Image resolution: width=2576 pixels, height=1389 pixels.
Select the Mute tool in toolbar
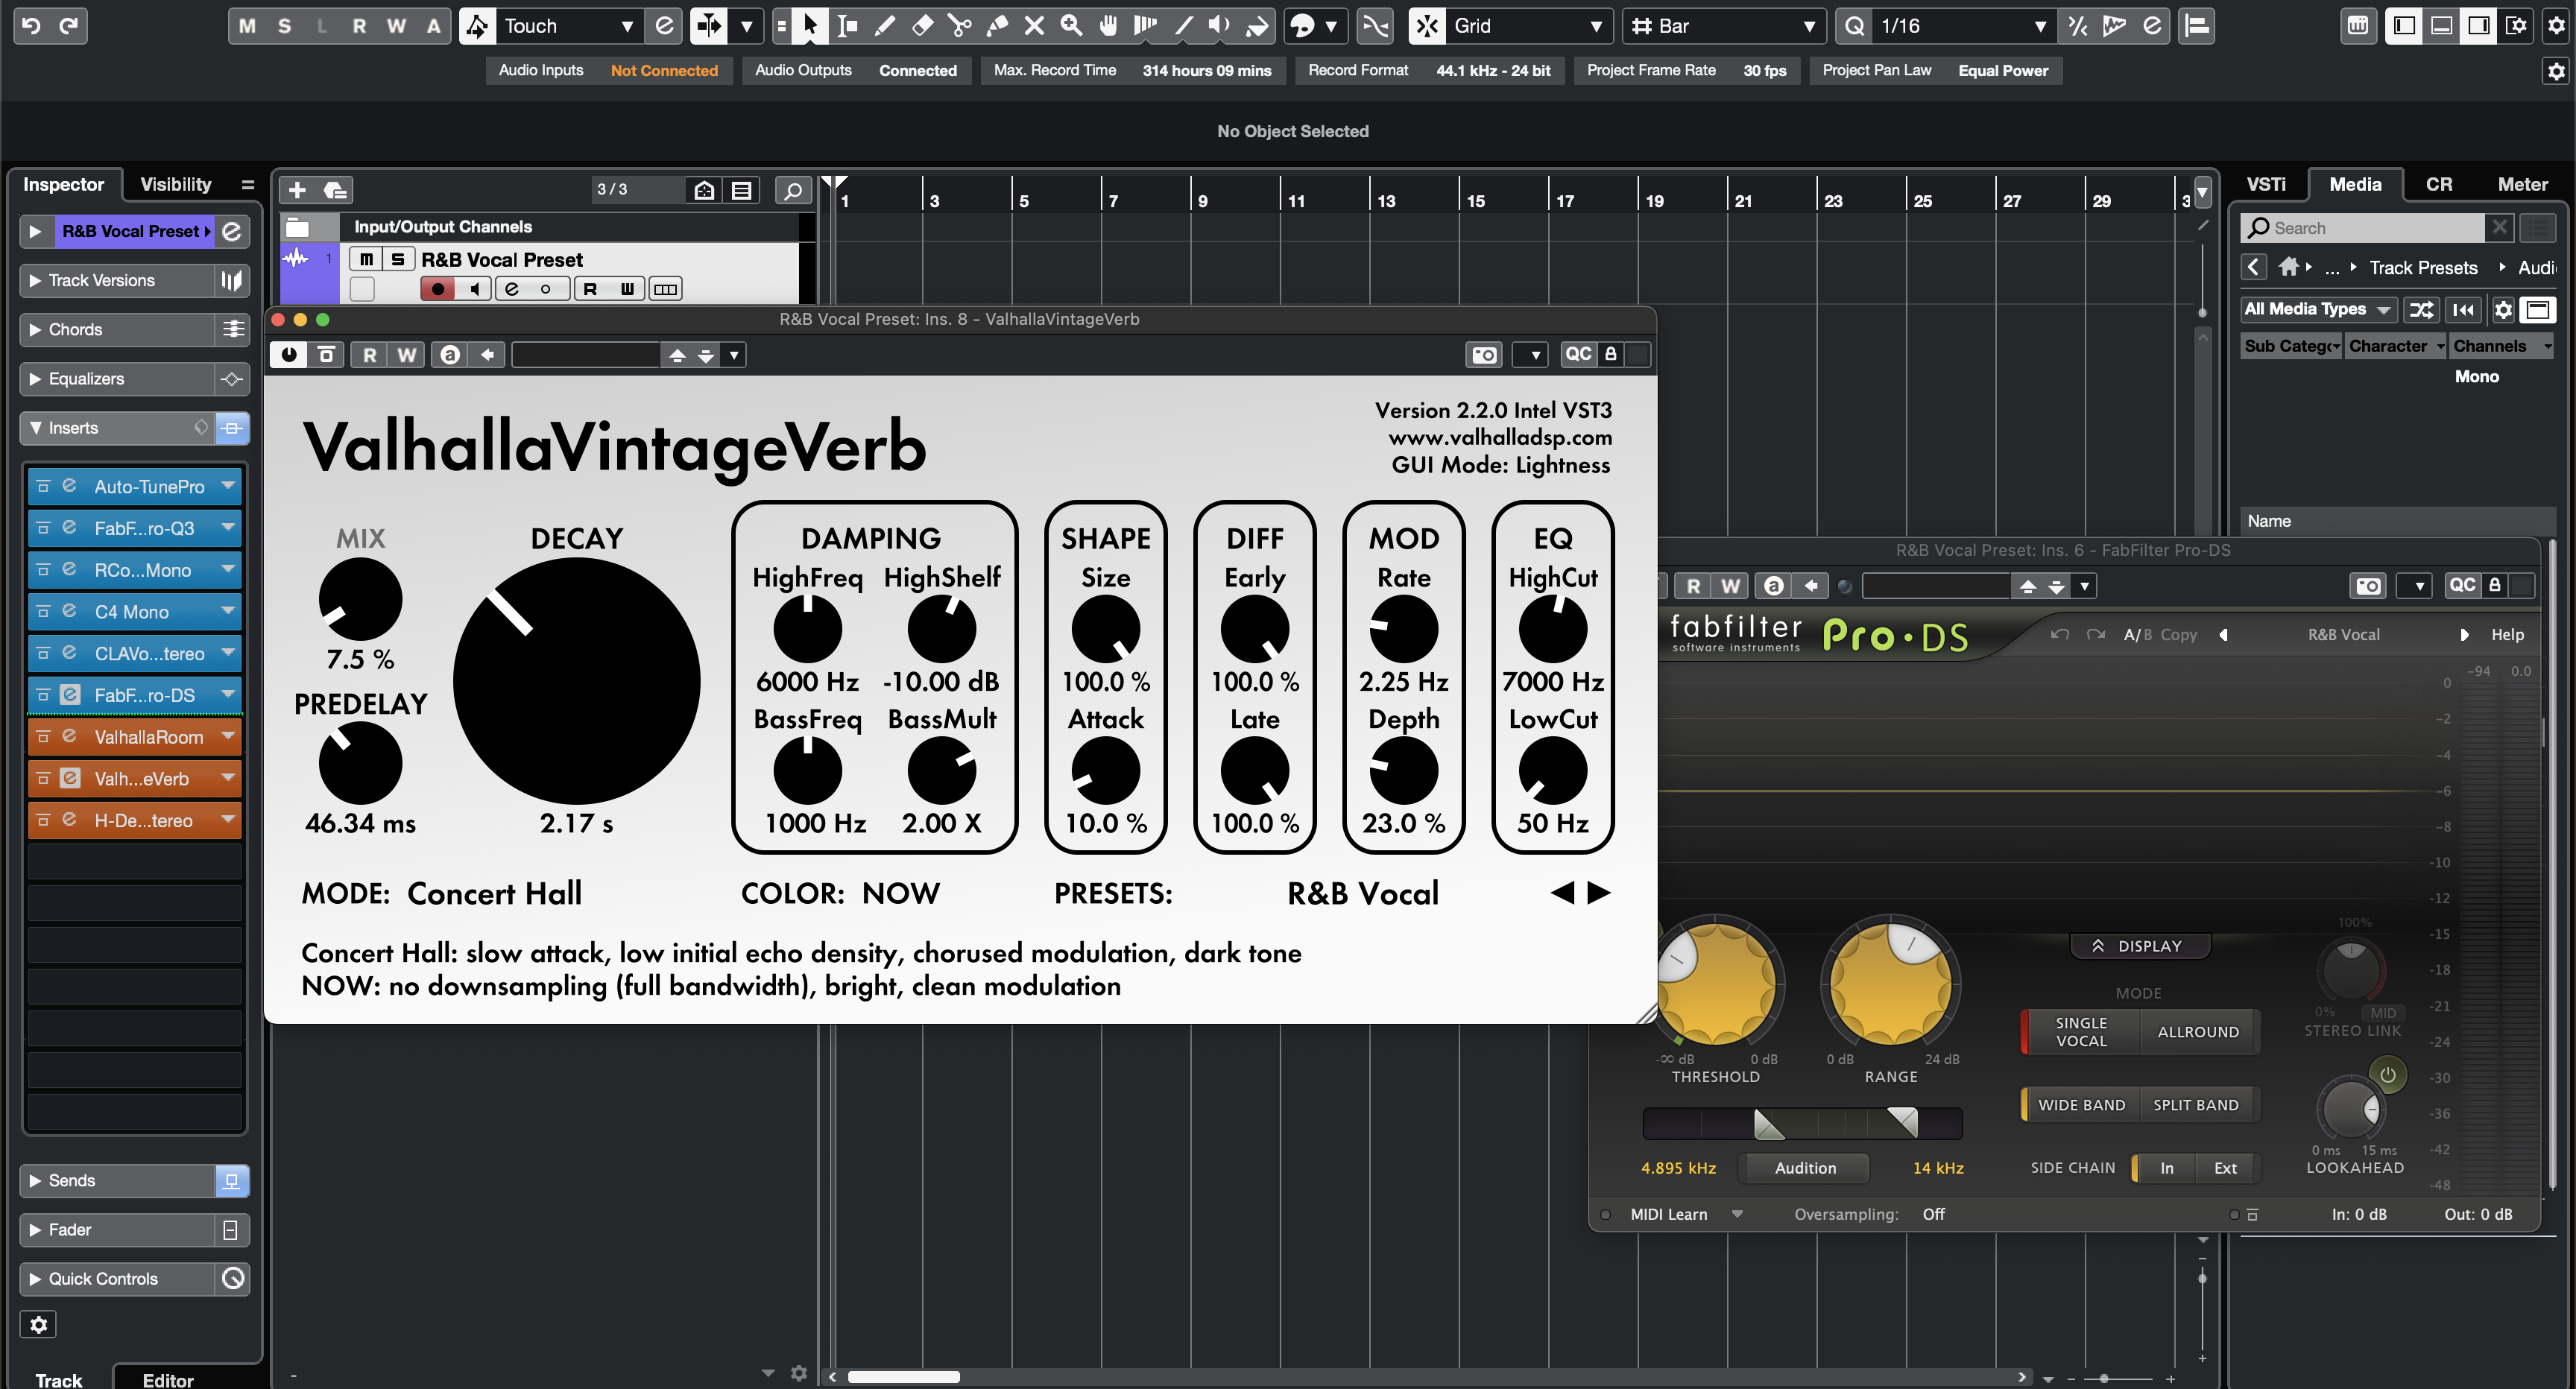coord(1034,26)
